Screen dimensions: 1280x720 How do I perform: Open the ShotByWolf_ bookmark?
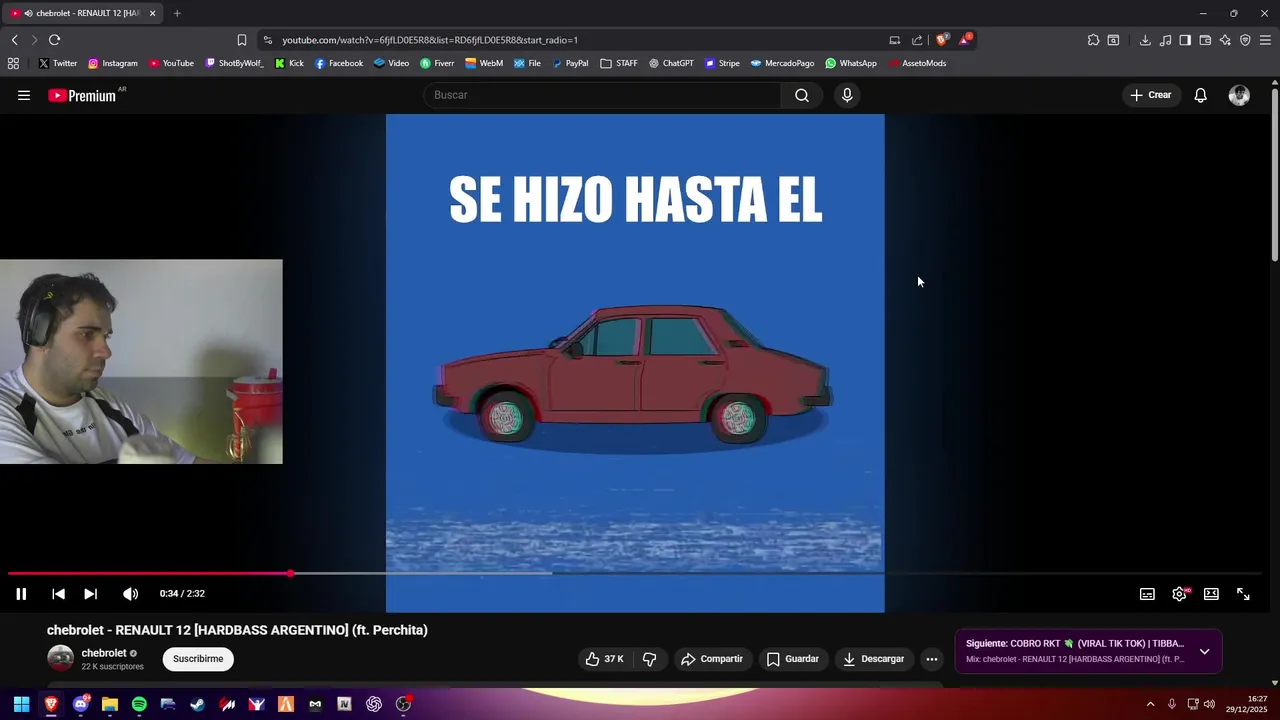tap(234, 63)
